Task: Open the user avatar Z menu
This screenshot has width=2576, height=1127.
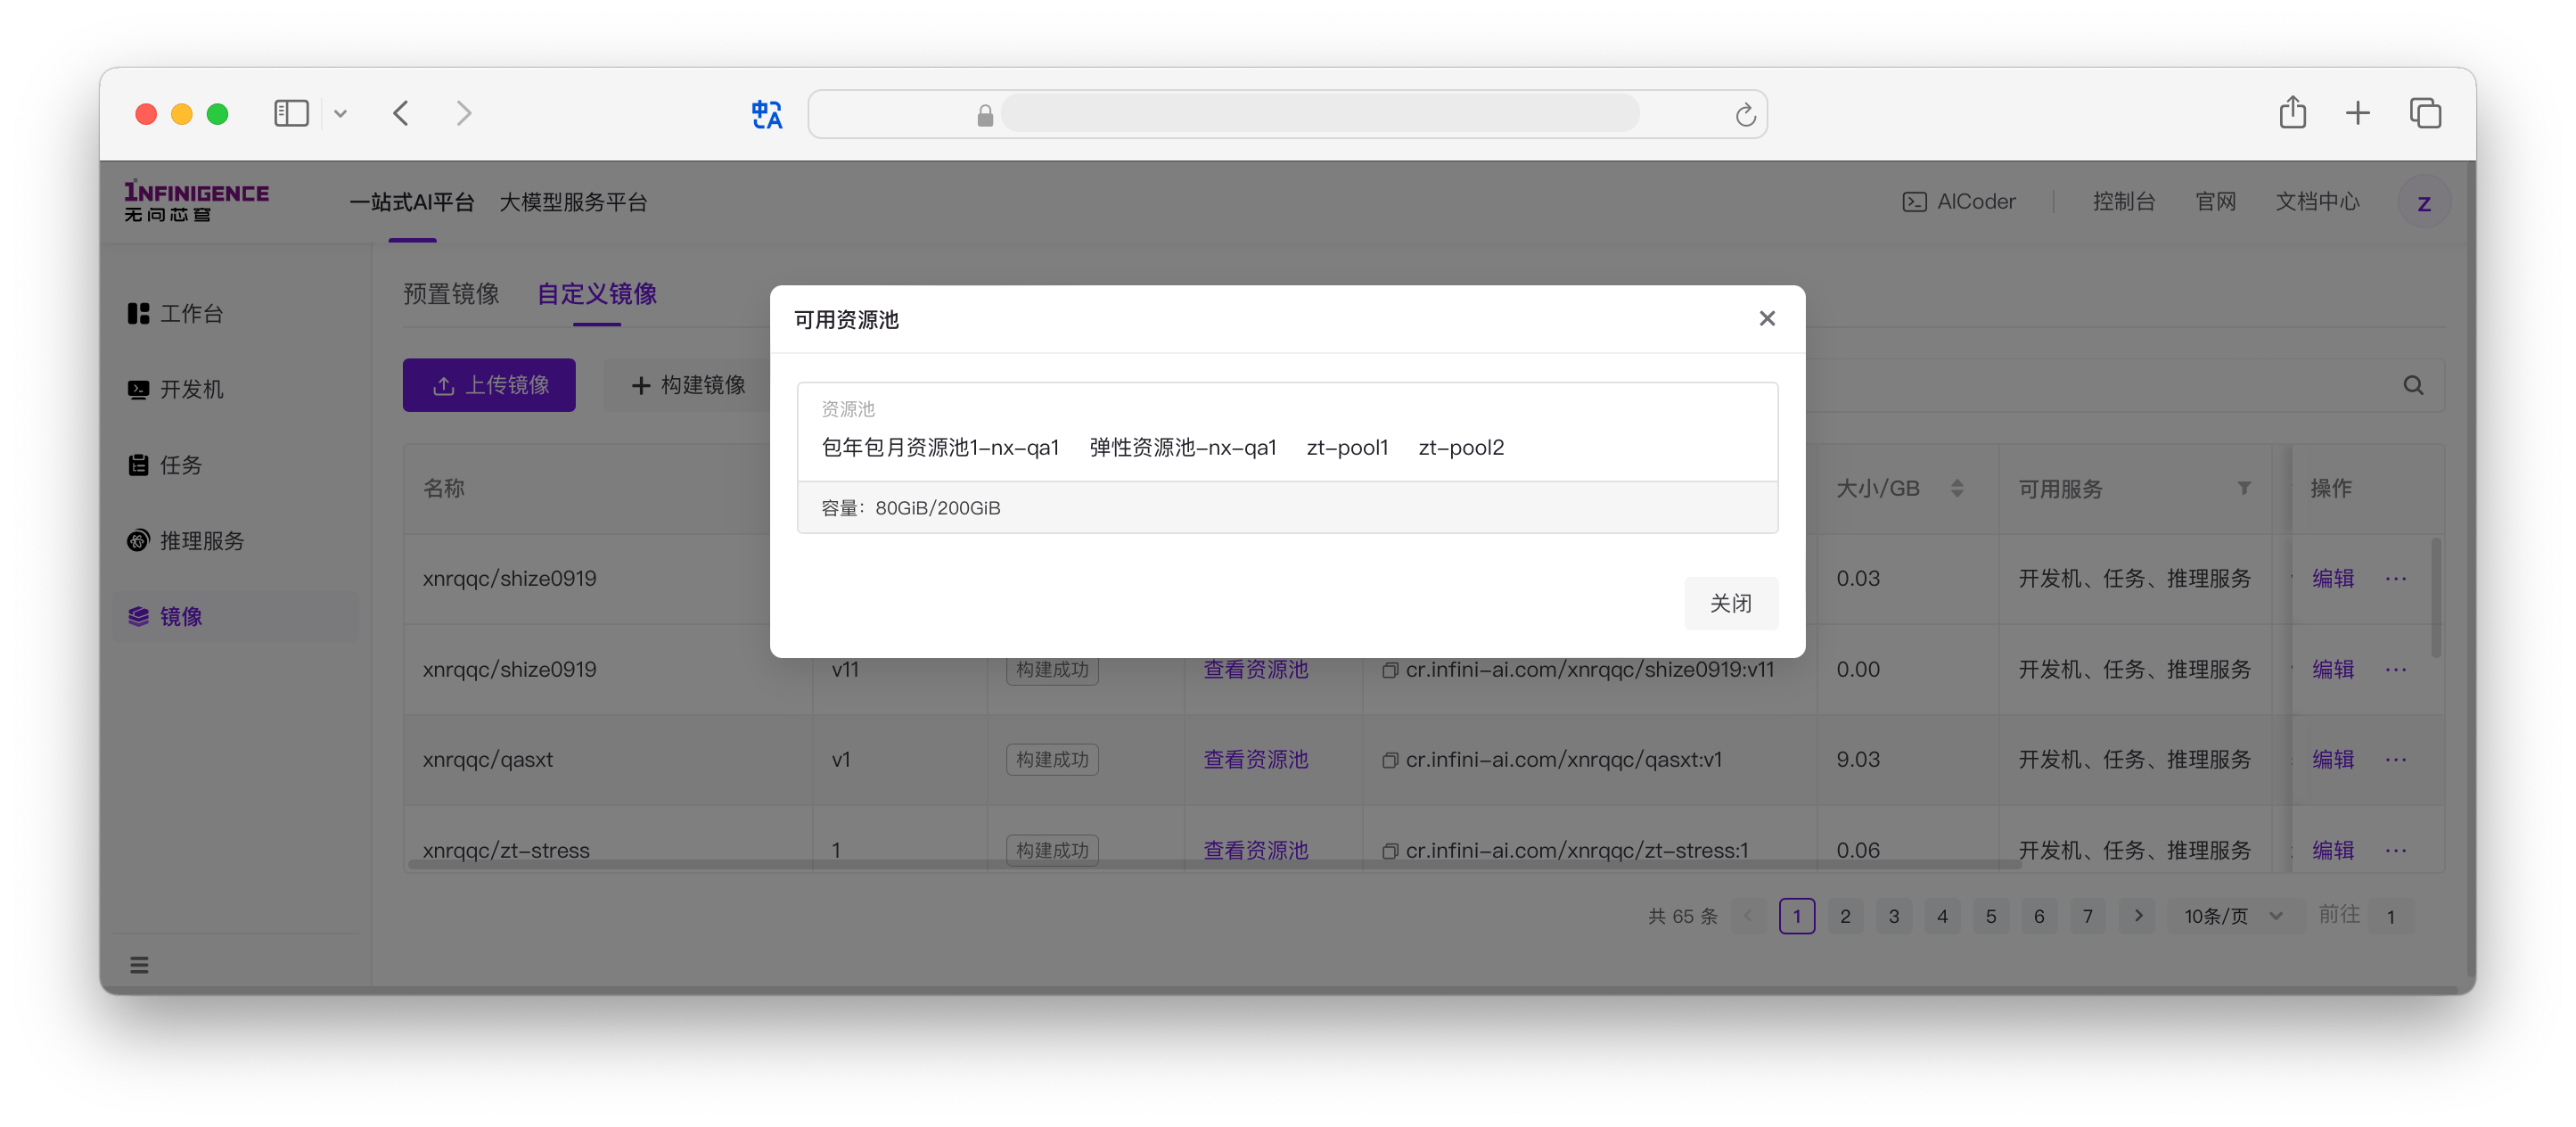Action: tap(2423, 203)
